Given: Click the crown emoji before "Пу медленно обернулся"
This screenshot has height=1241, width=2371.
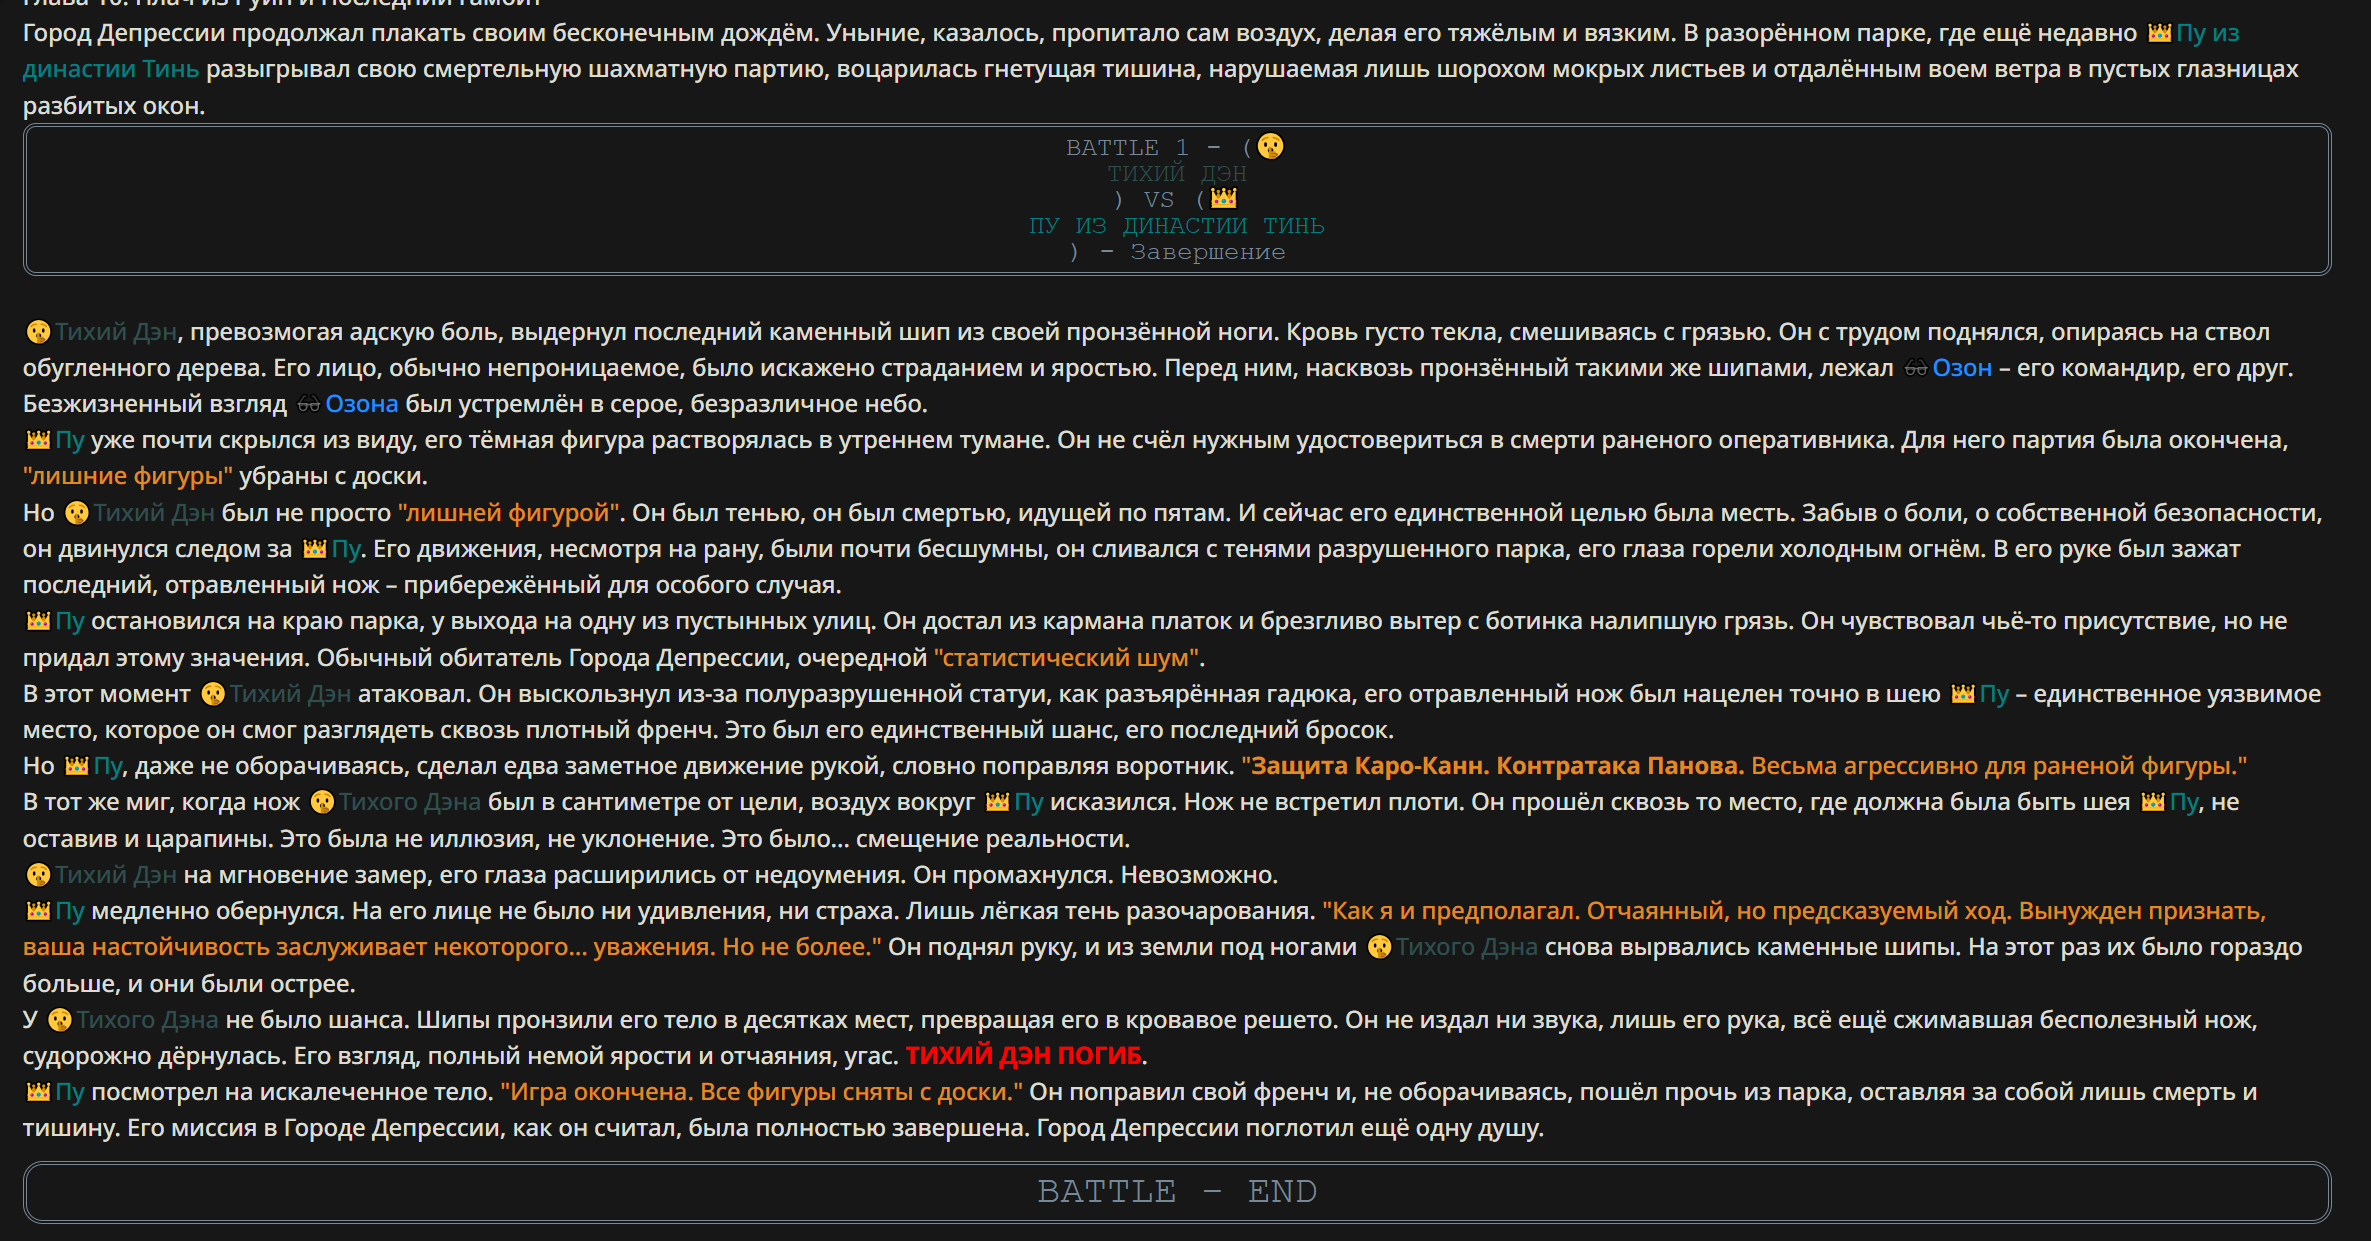Looking at the screenshot, I should point(38,911).
